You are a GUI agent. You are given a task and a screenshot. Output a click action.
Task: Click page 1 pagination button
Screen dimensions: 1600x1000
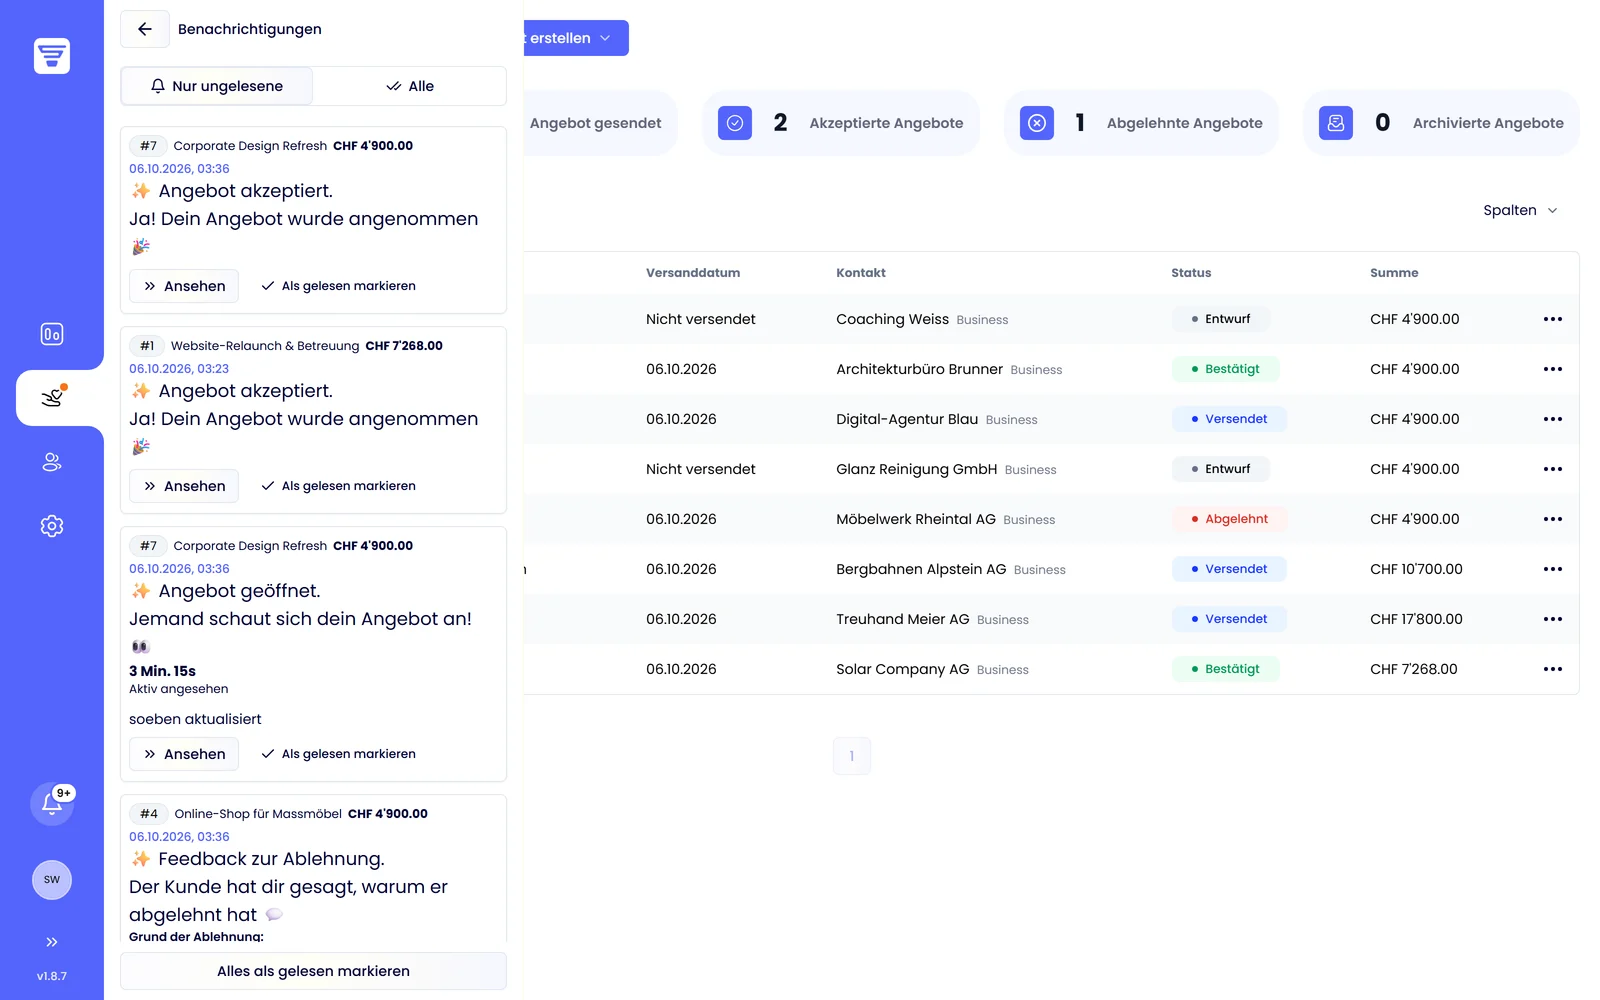[x=852, y=756]
